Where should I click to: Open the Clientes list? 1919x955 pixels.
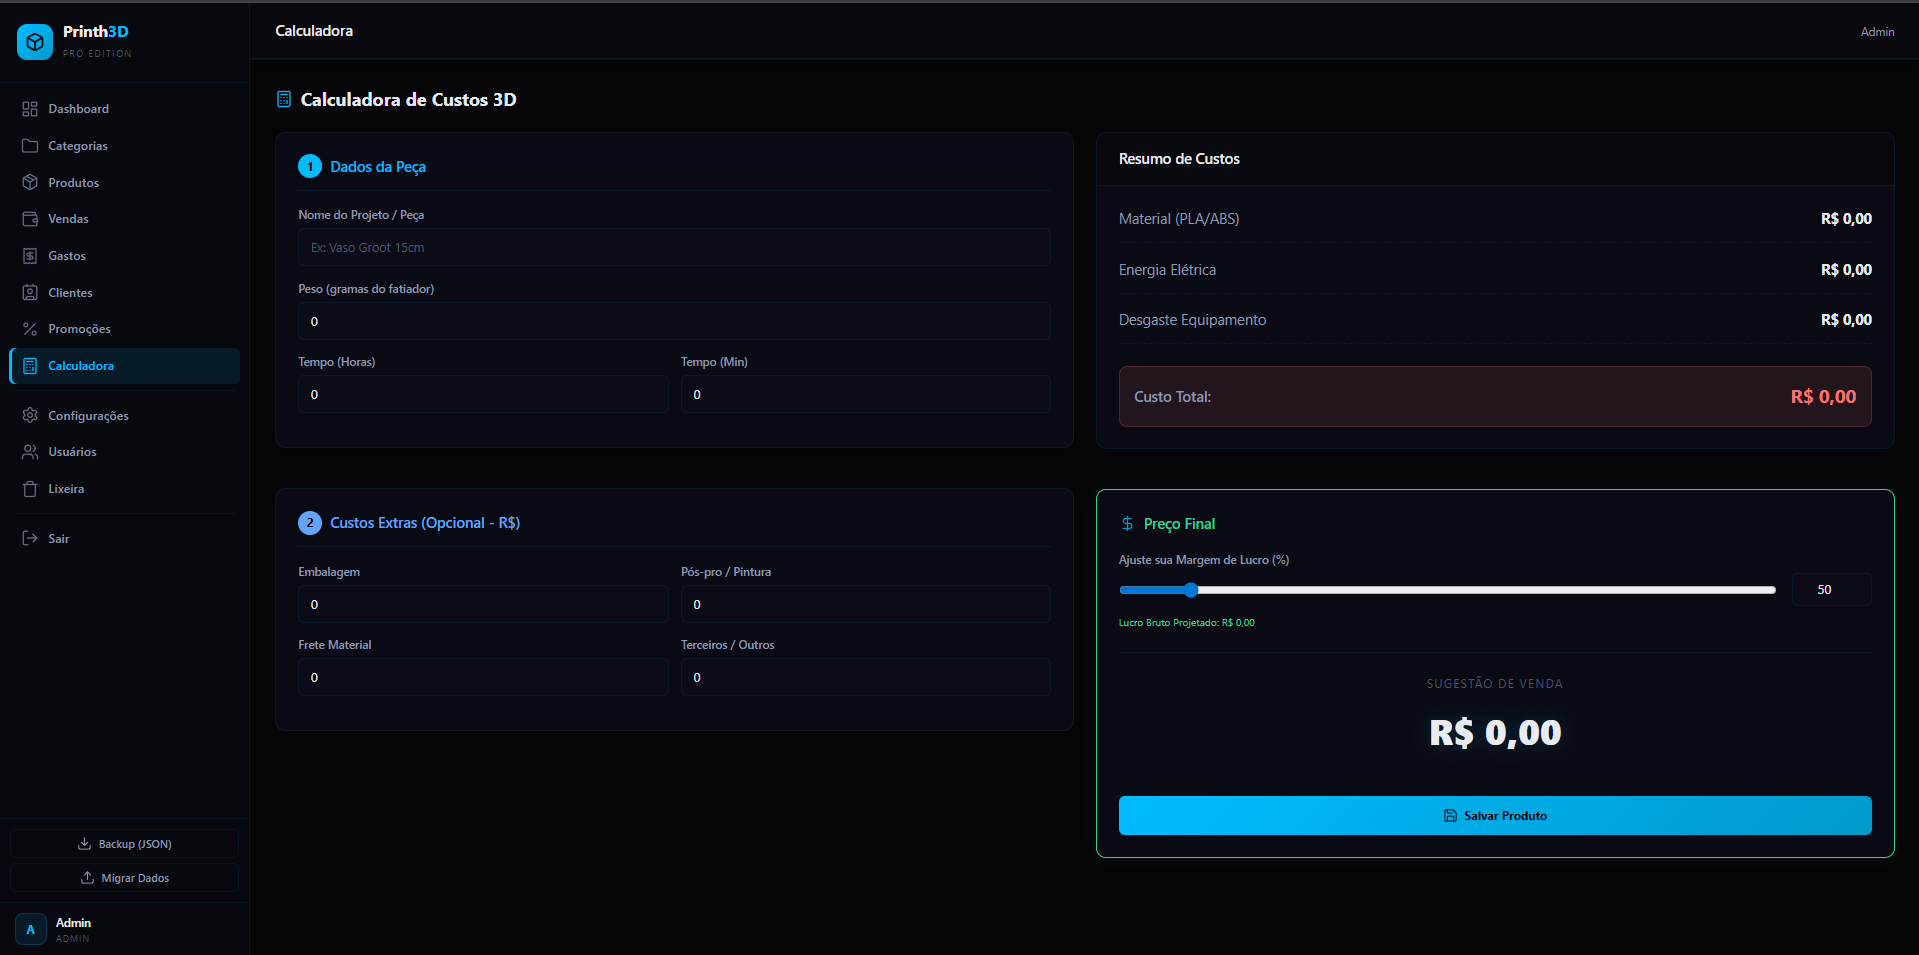point(125,293)
